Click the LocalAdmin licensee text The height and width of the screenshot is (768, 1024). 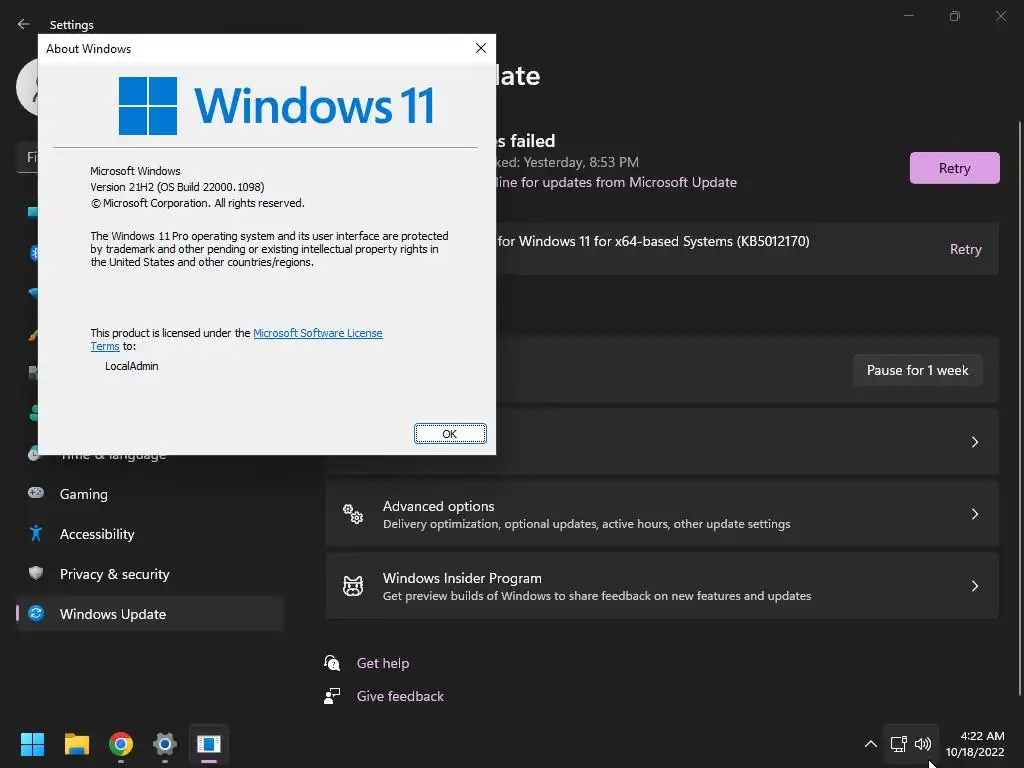point(131,366)
